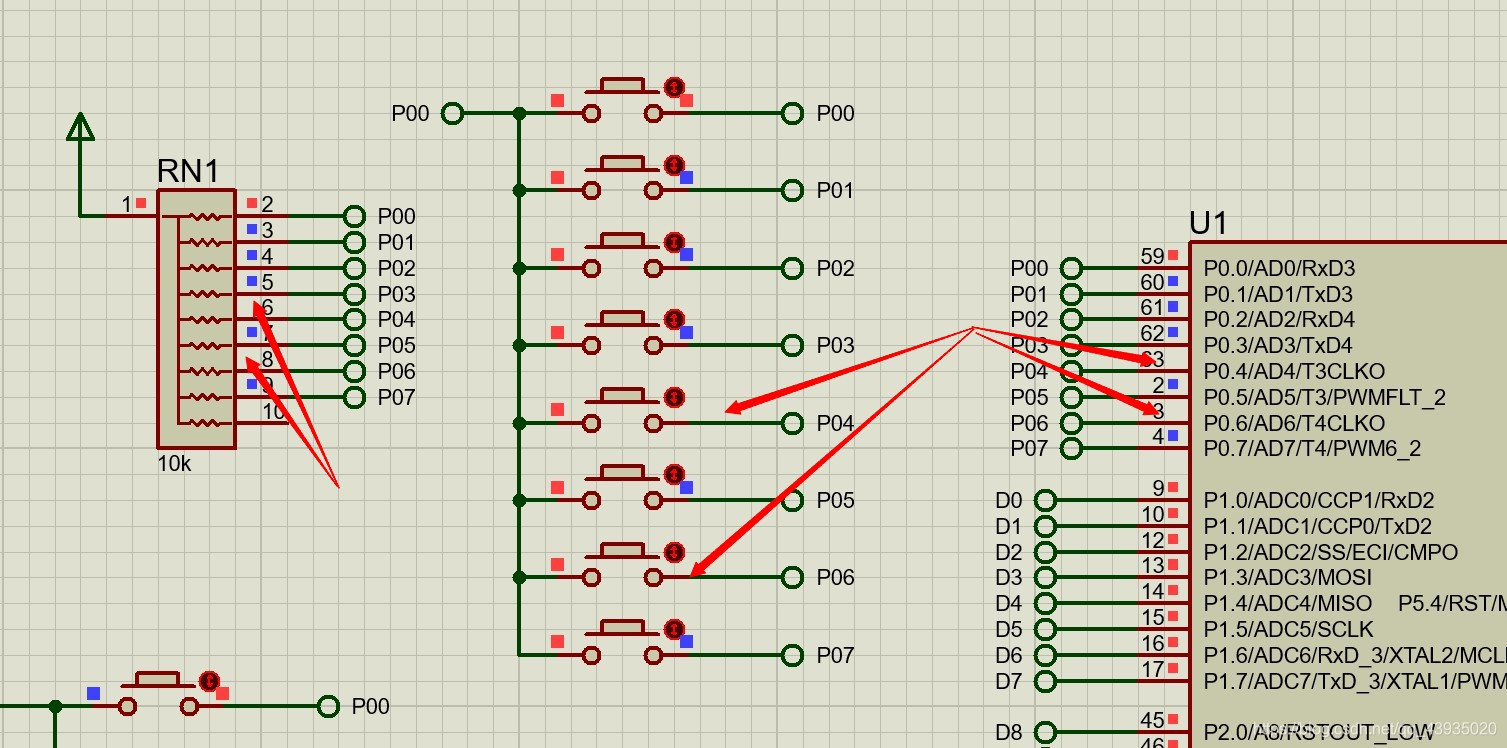1507x748 pixels.
Task: Click the P01 terminal right of the button column
Action: [x=792, y=190]
